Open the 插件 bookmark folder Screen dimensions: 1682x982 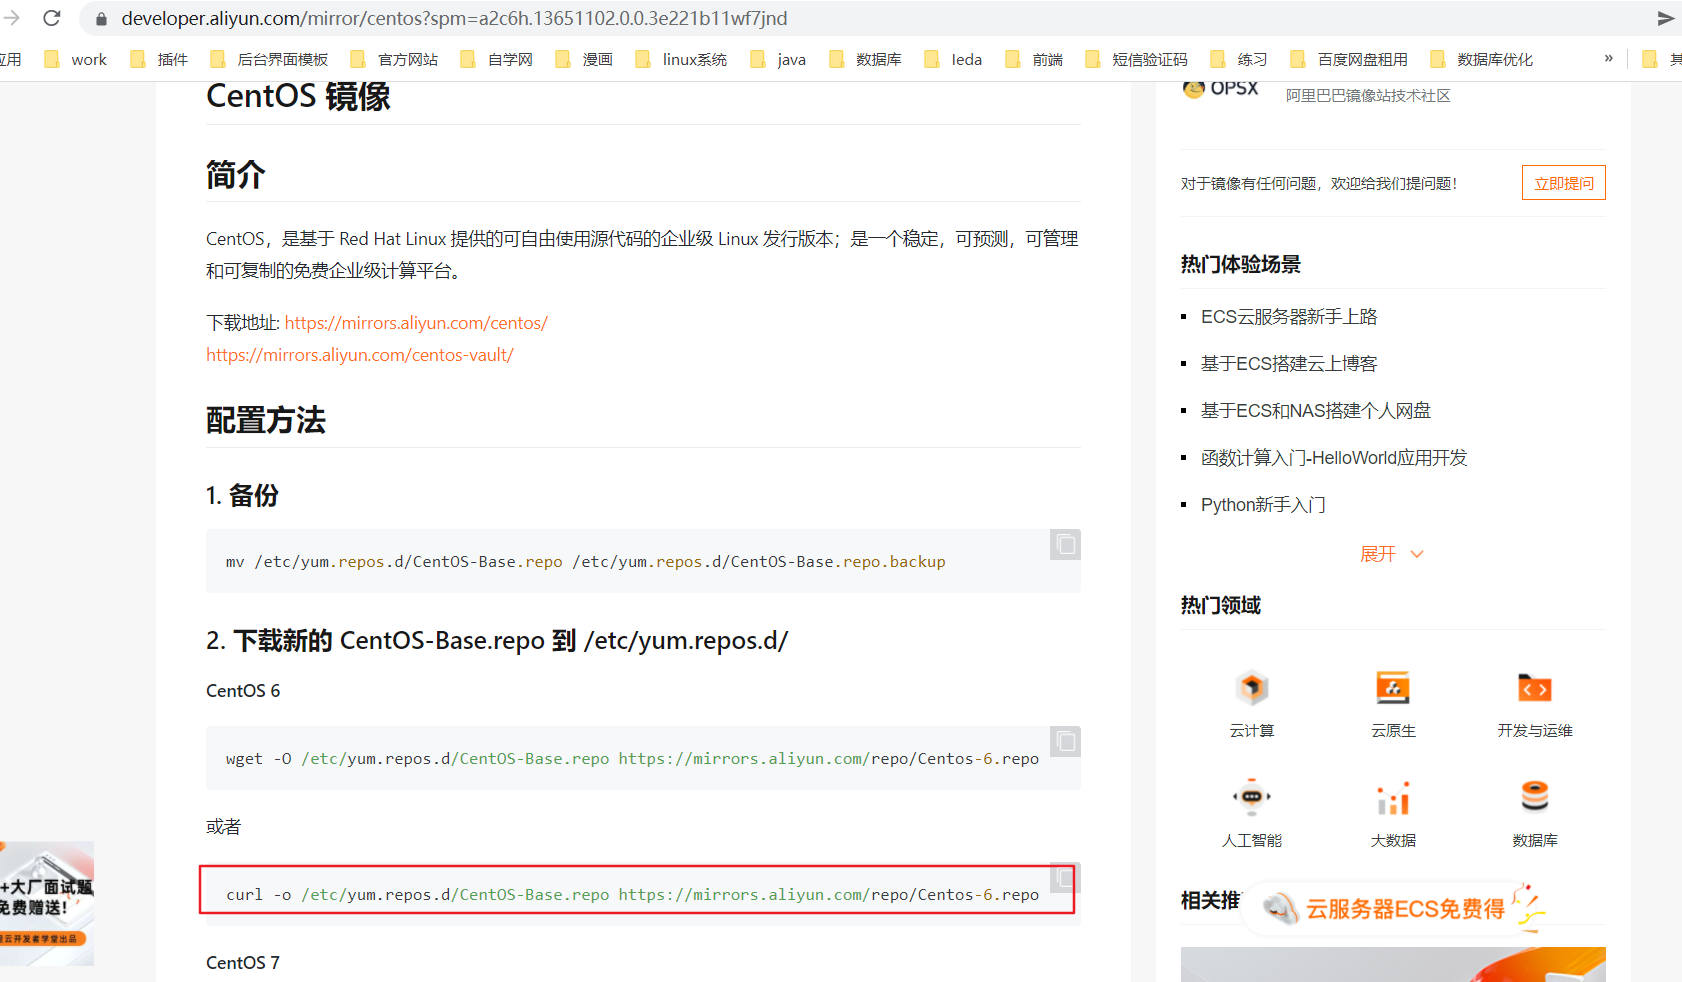[160, 59]
